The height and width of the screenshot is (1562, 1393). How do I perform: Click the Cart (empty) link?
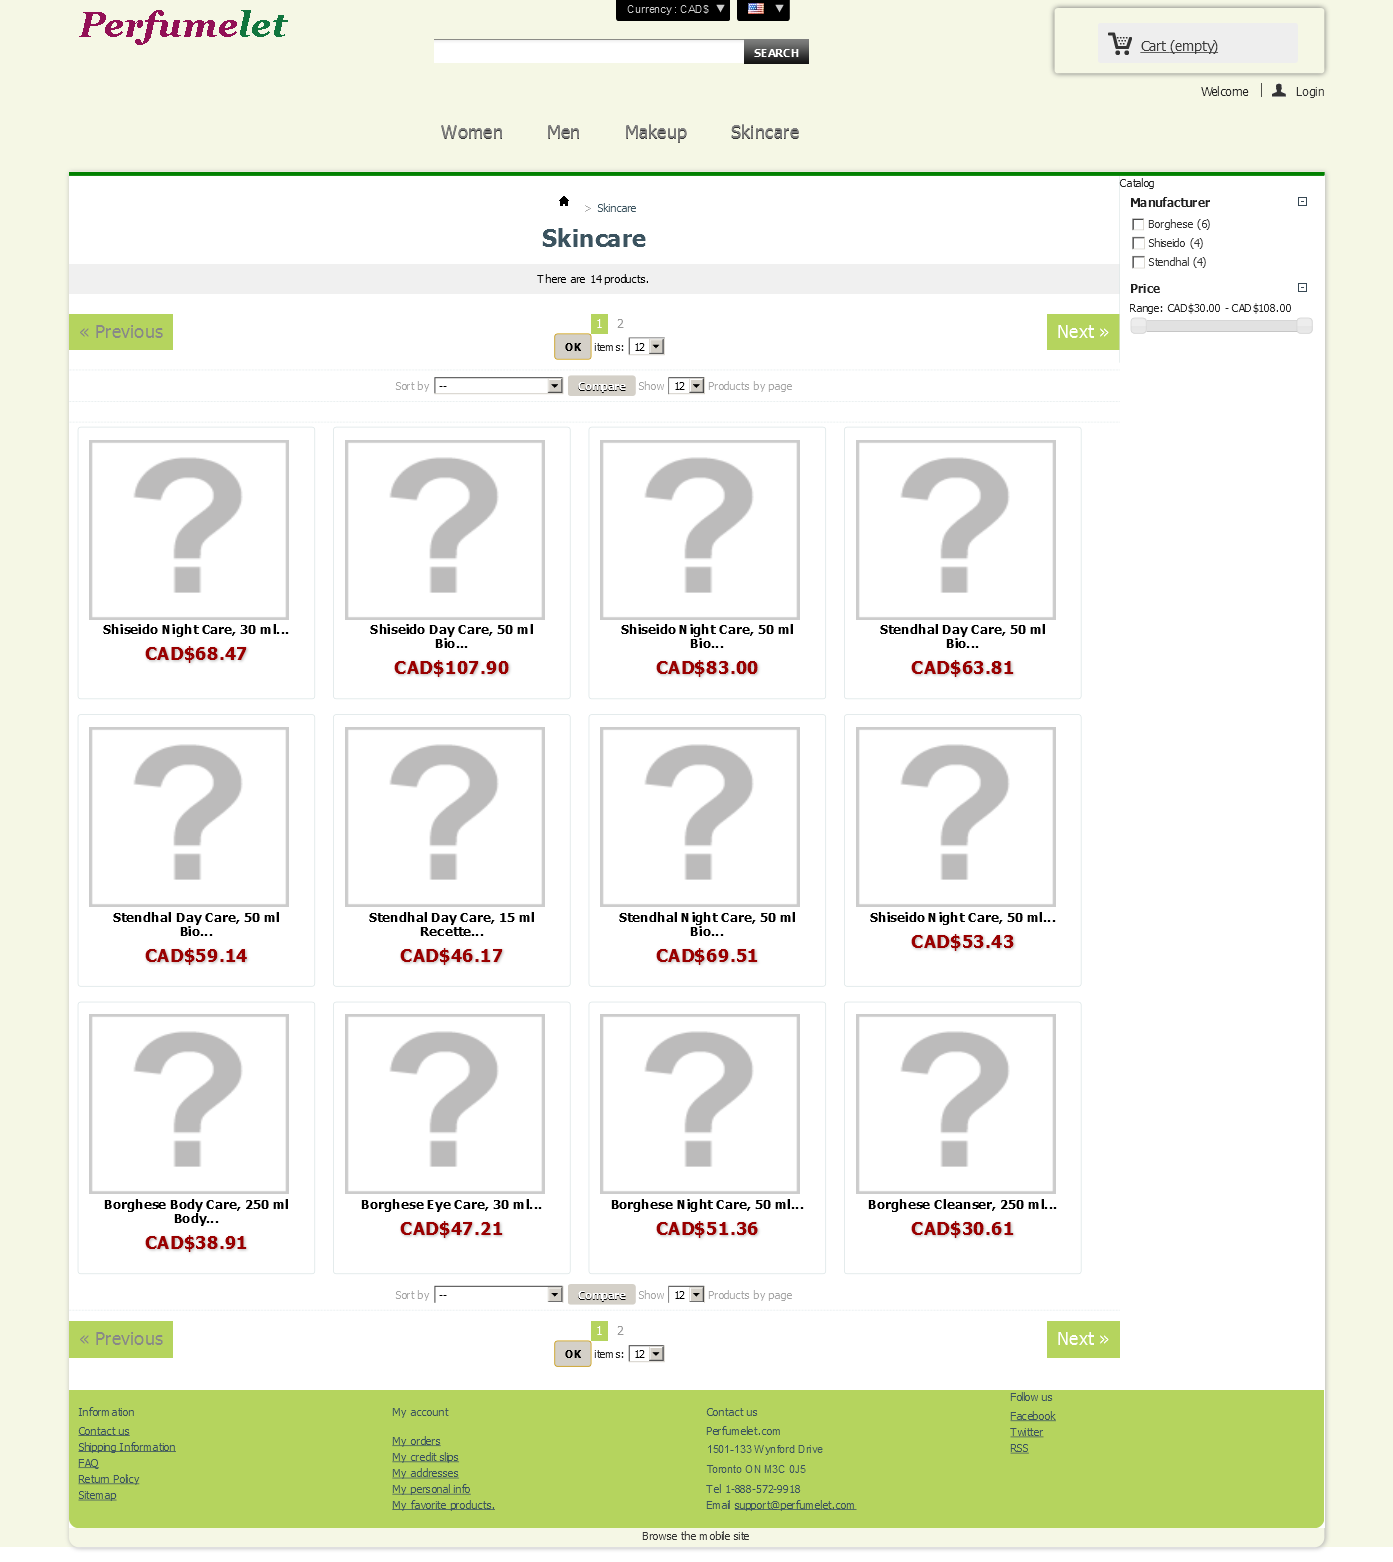pyautogui.click(x=1179, y=46)
